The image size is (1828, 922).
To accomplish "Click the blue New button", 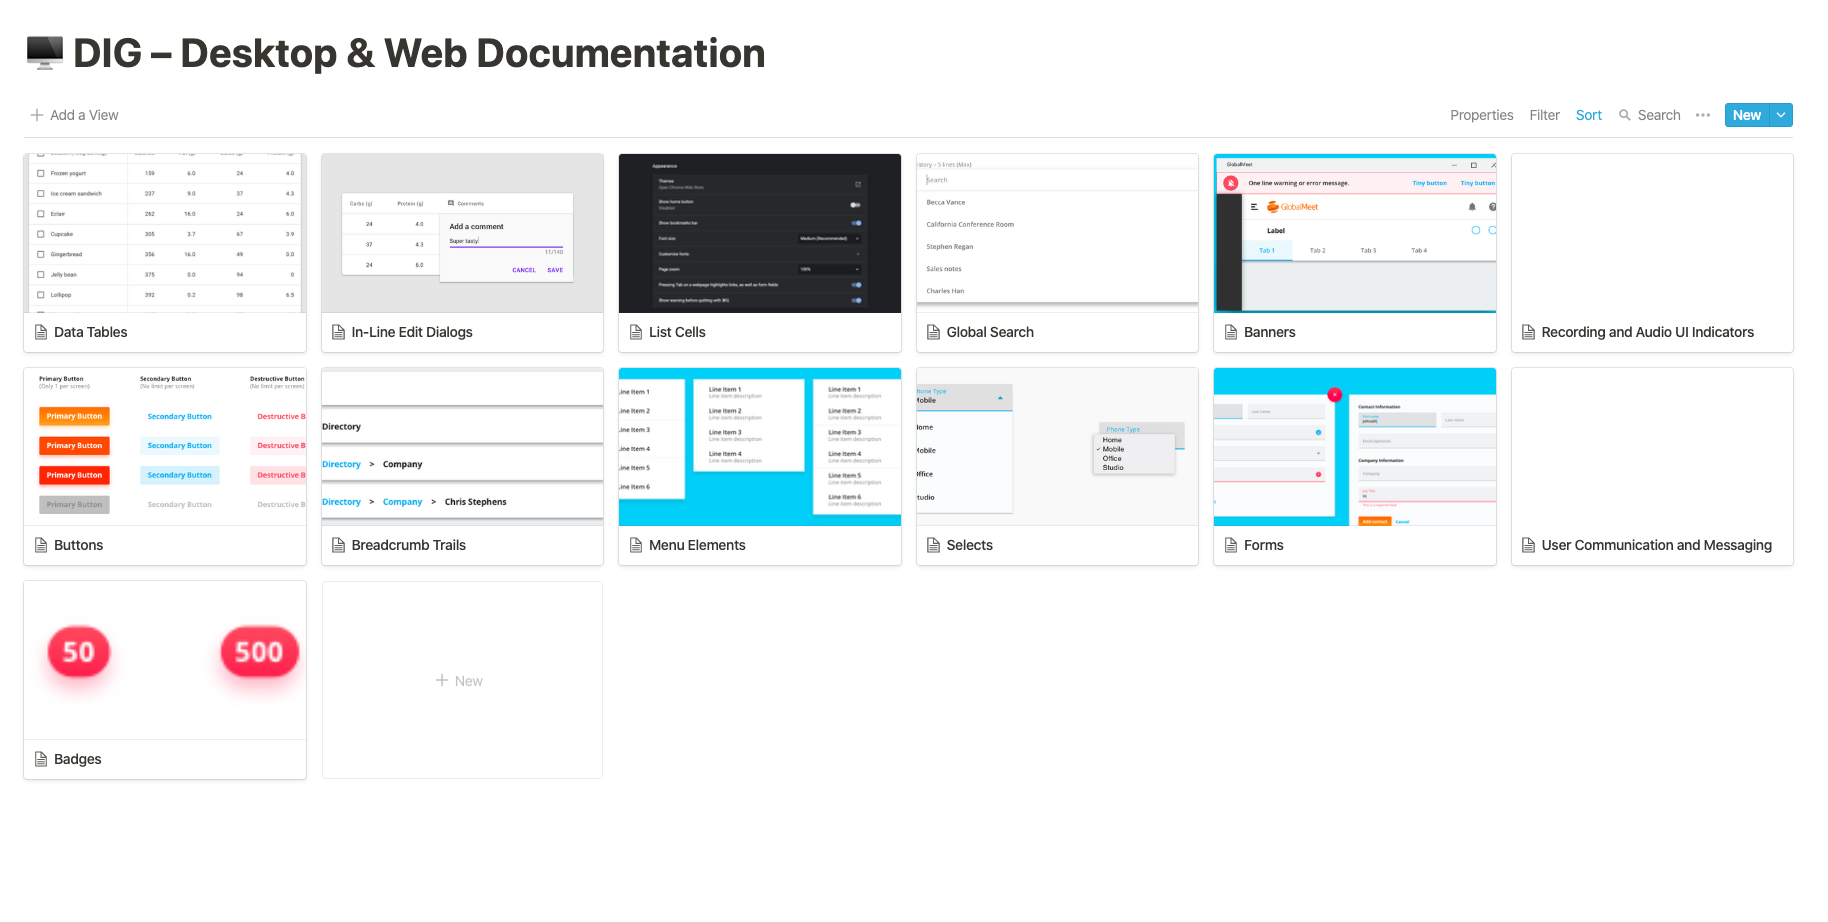I will point(1747,115).
